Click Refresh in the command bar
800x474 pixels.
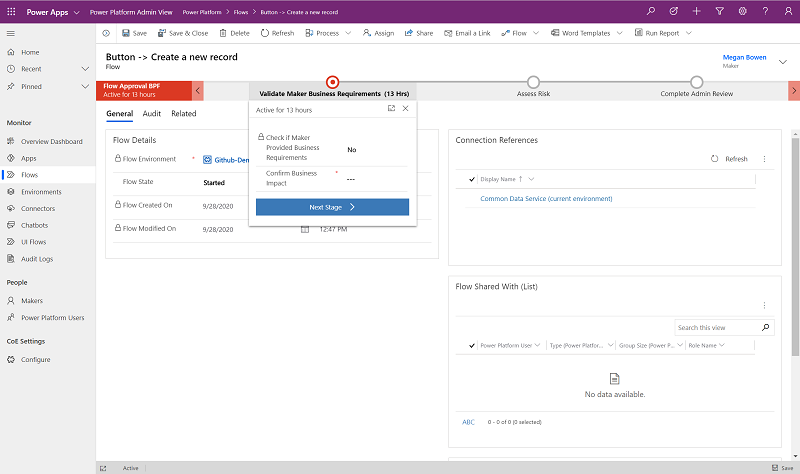coord(277,33)
